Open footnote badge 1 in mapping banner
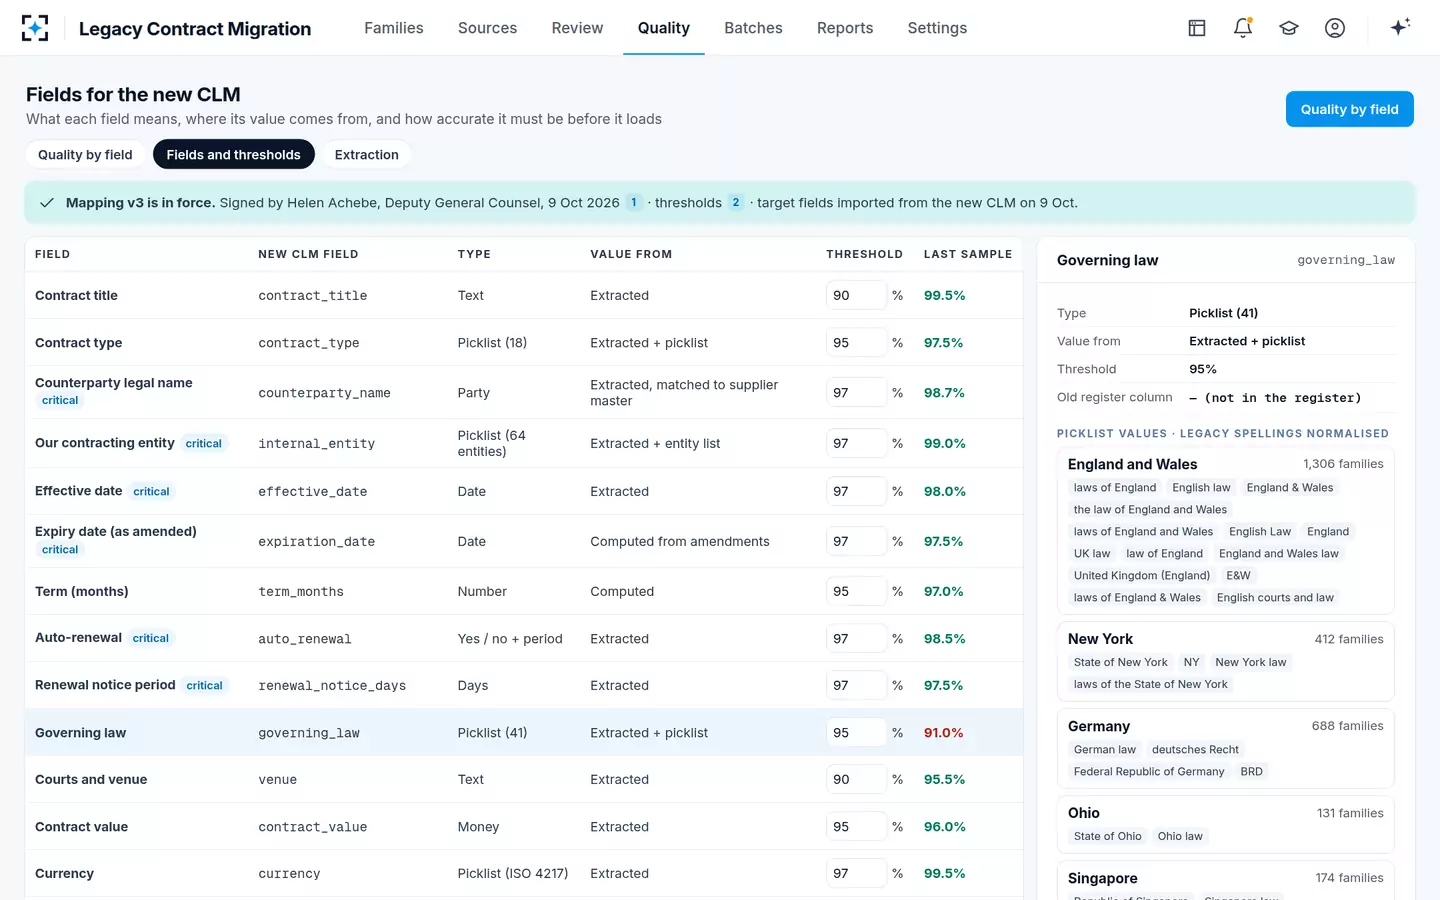The image size is (1440, 900). tap(634, 202)
